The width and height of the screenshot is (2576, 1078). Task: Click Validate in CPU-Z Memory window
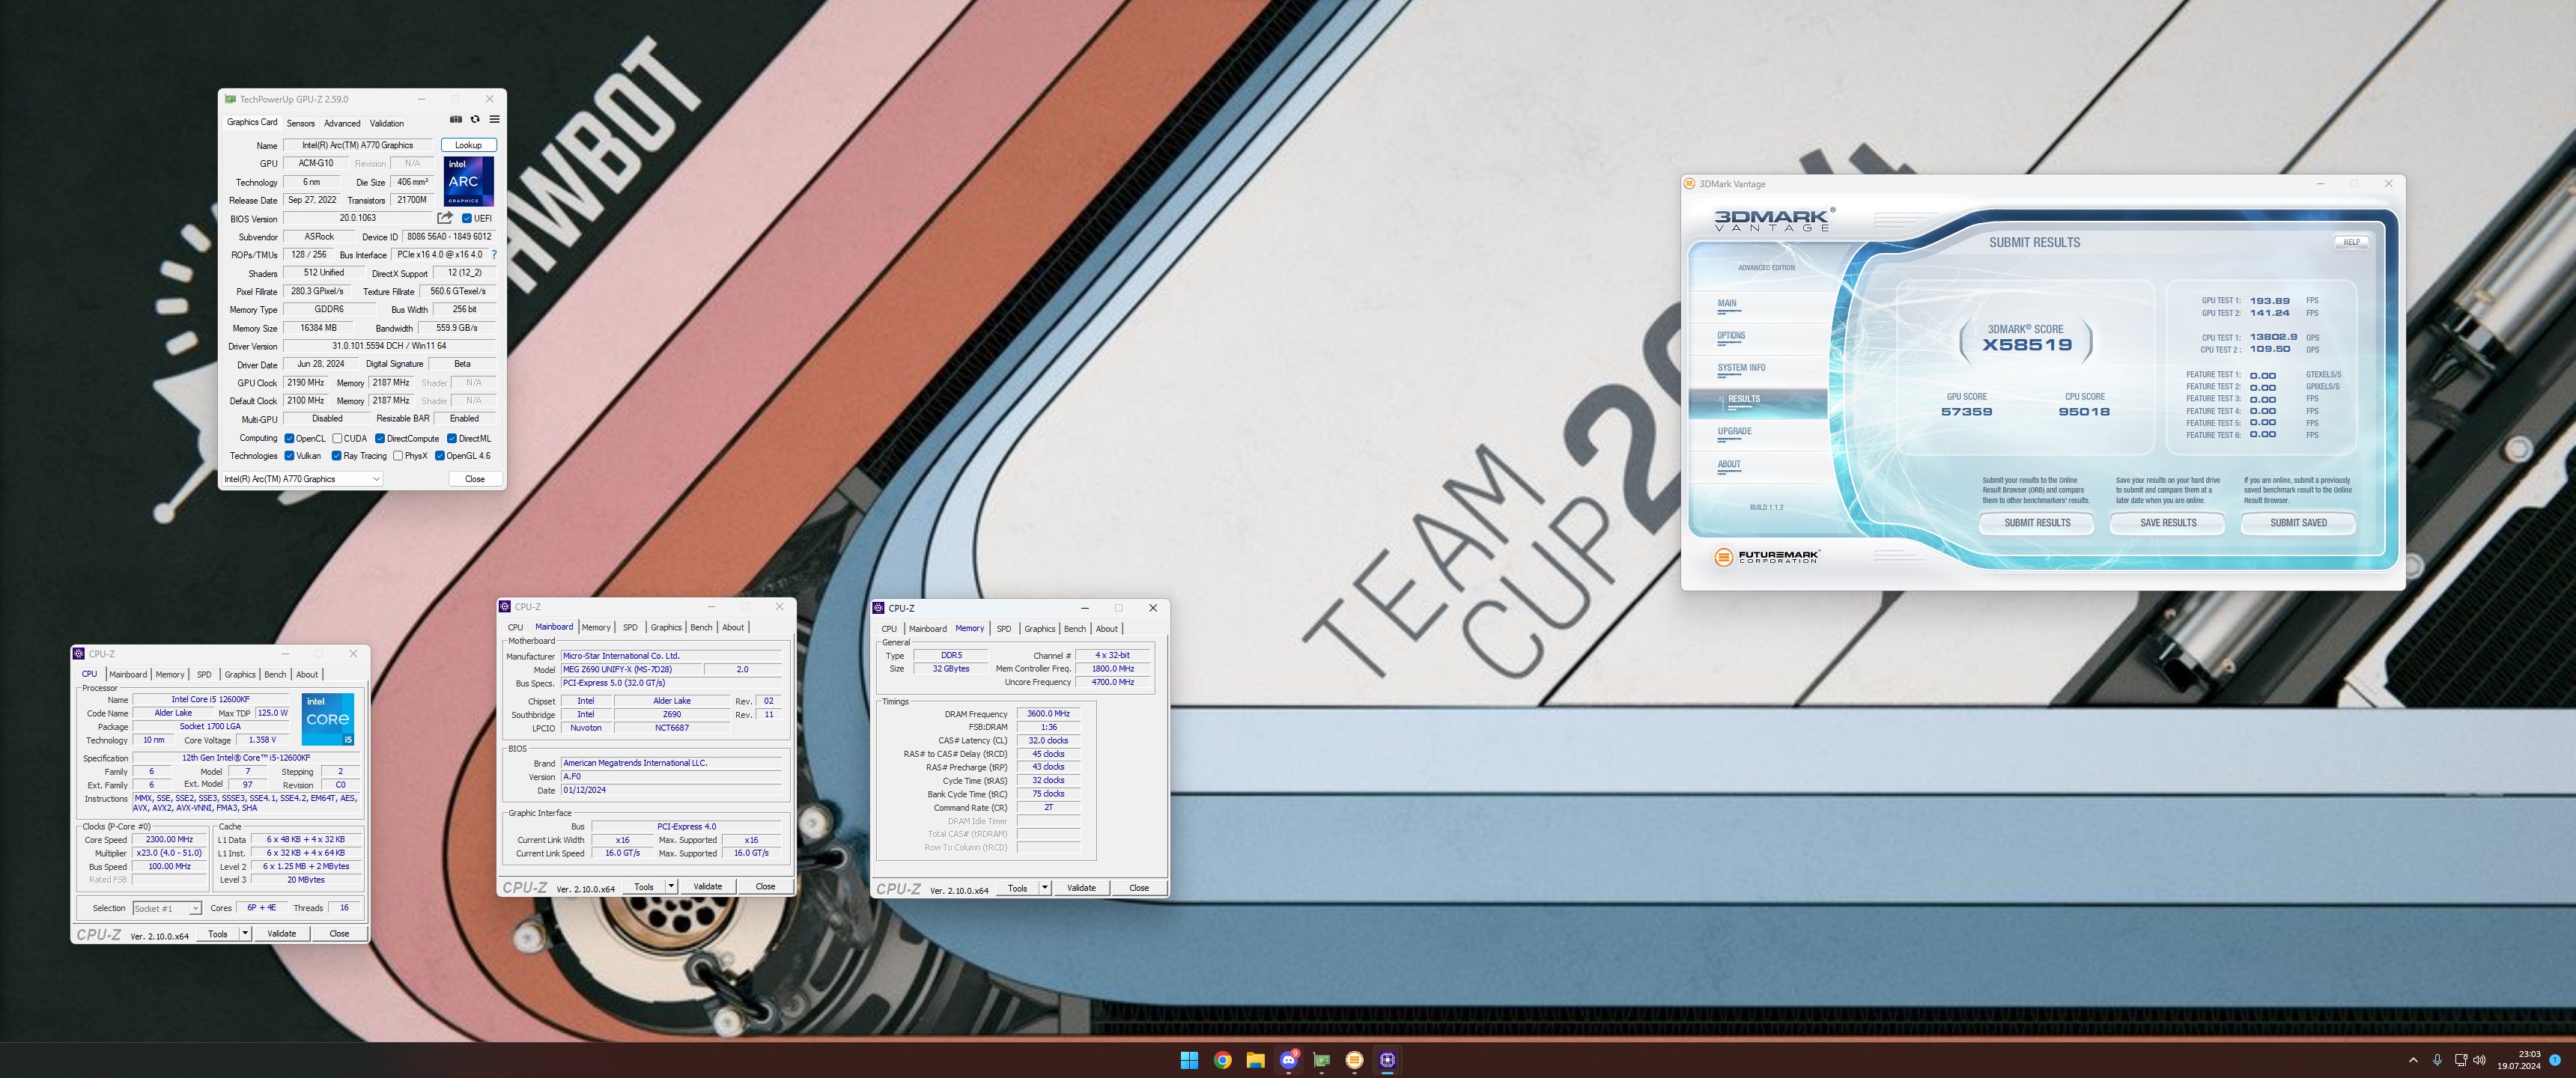click(1081, 888)
